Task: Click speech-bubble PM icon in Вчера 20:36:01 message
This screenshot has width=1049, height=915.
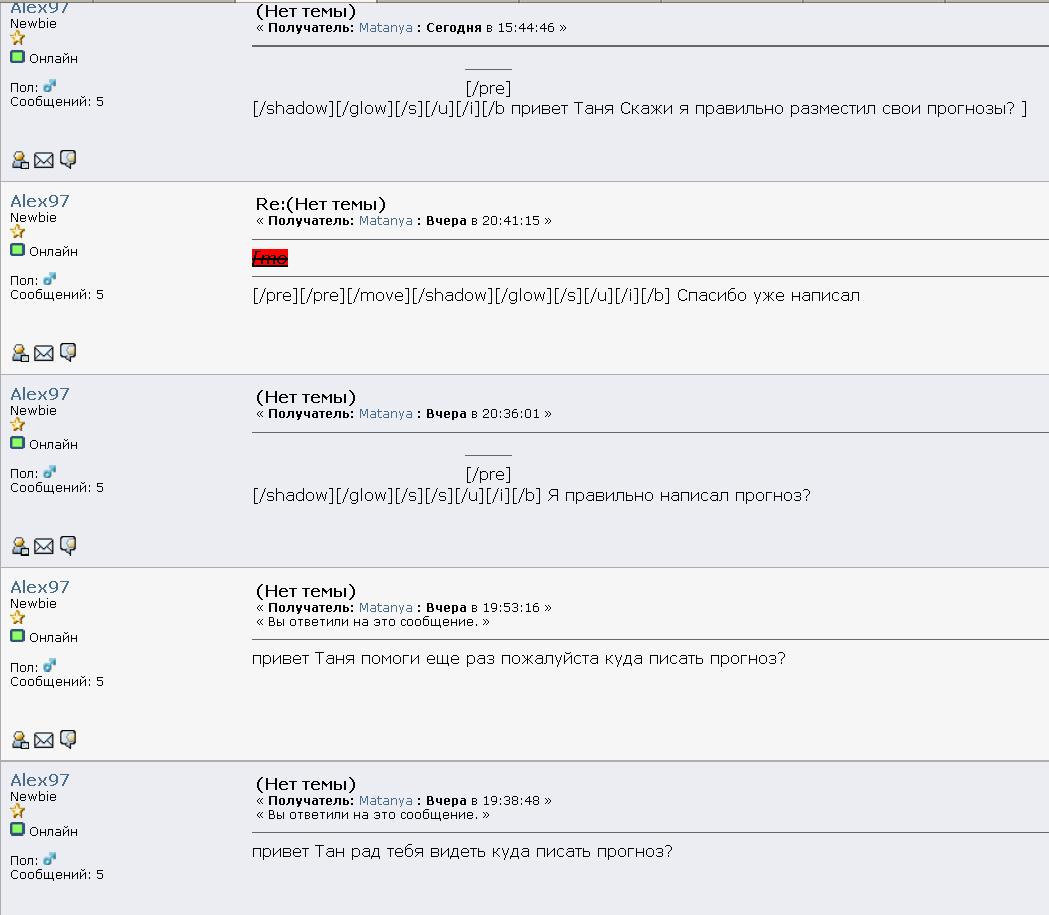Action: 68,545
